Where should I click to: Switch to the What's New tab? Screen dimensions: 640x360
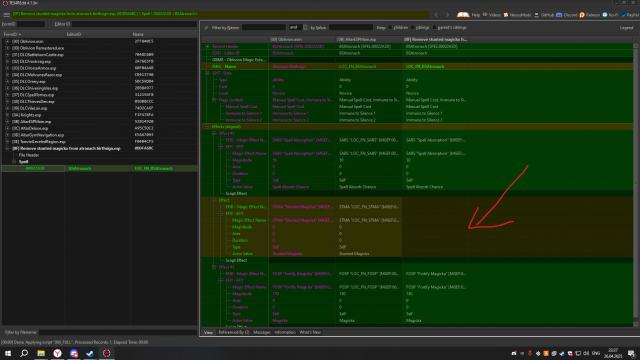pyautogui.click(x=310, y=332)
